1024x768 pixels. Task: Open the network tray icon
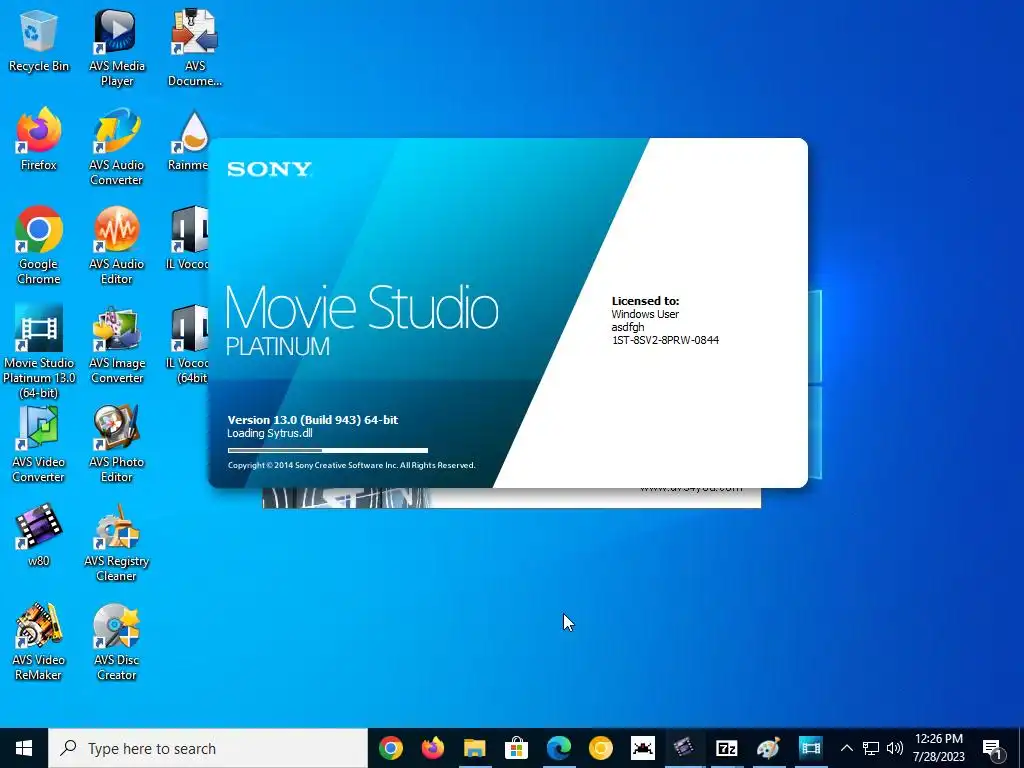871,748
